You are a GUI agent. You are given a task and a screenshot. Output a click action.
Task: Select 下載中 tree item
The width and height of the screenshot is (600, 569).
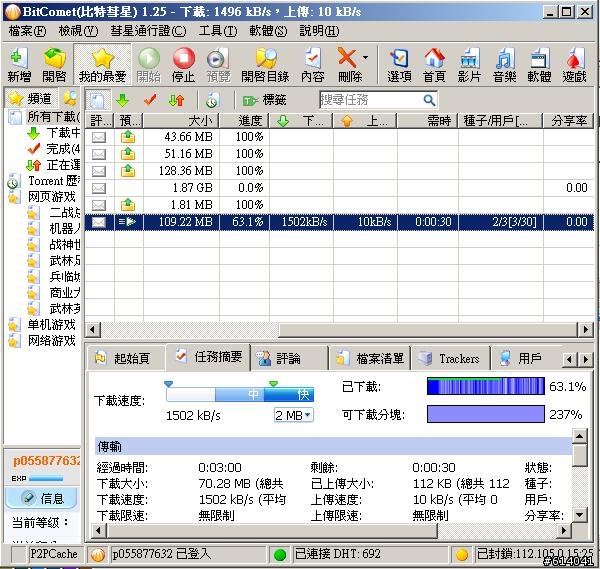tap(63, 133)
